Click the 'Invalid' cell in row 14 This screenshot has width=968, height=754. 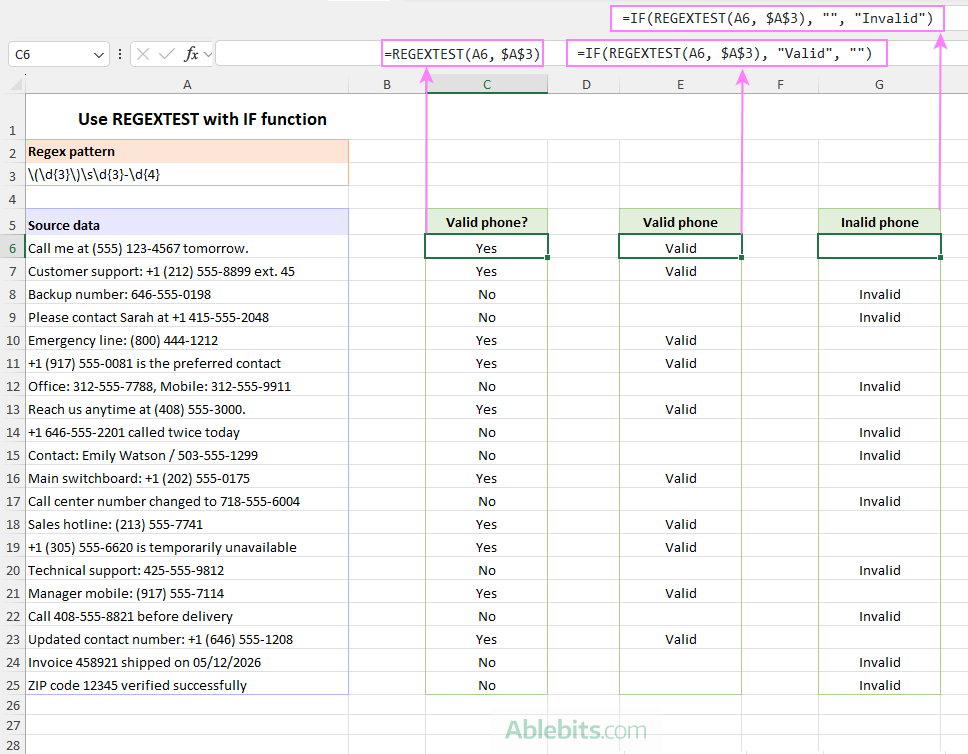pos(879,432)
